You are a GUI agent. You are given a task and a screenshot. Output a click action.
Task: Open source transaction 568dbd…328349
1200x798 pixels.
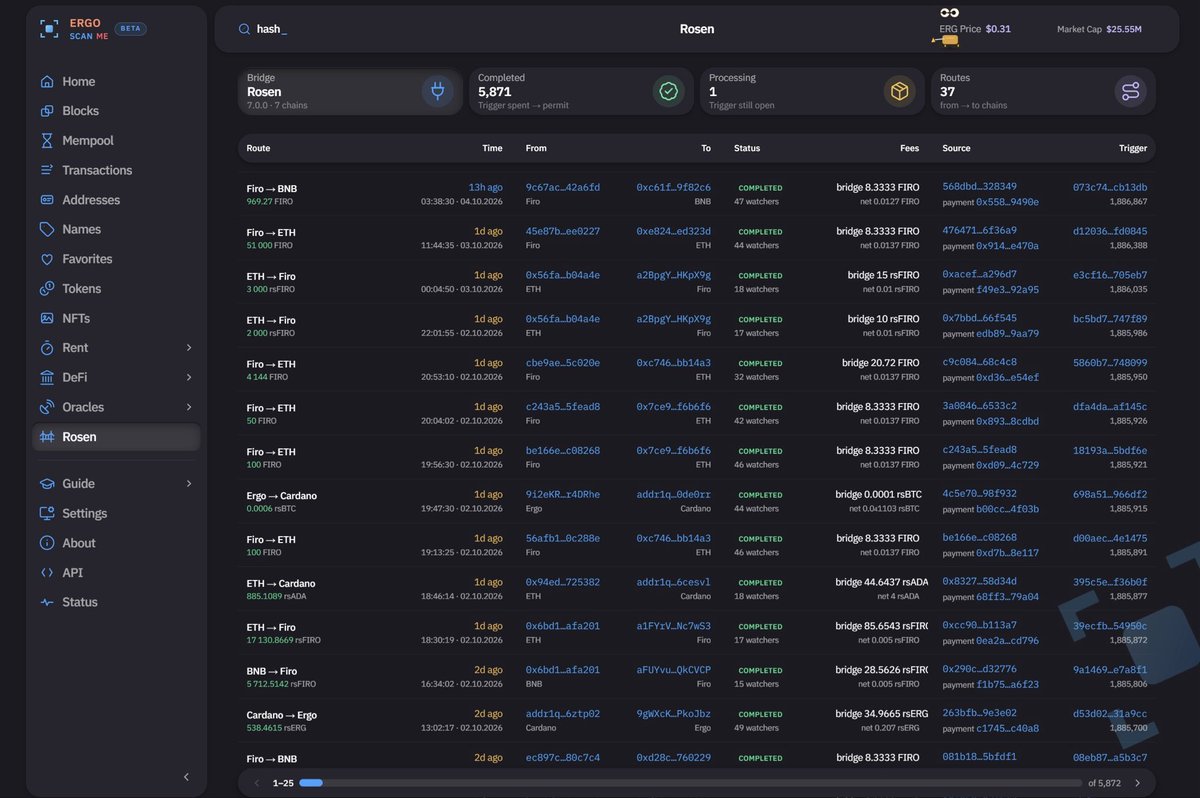pyautogui.click(x=980, y=186)
